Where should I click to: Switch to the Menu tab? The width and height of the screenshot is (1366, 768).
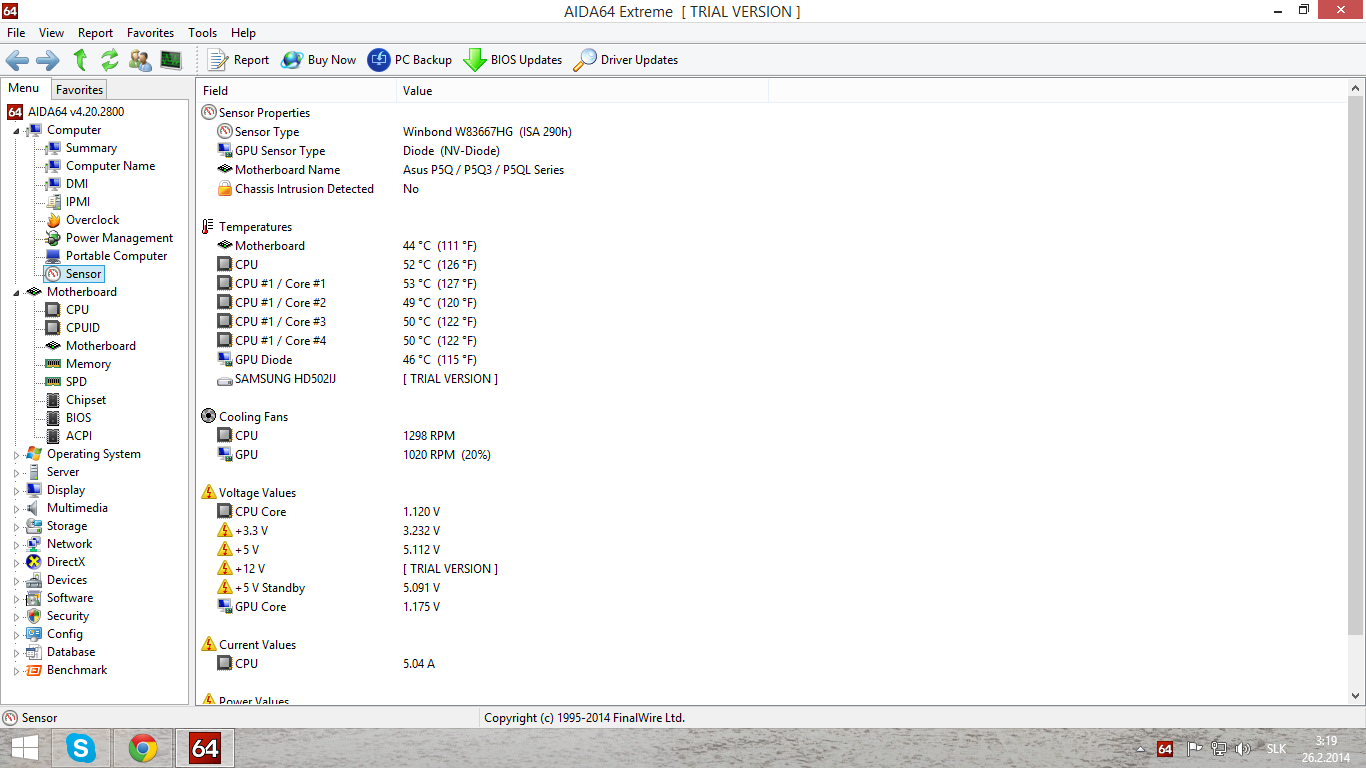tap(24, 88)
